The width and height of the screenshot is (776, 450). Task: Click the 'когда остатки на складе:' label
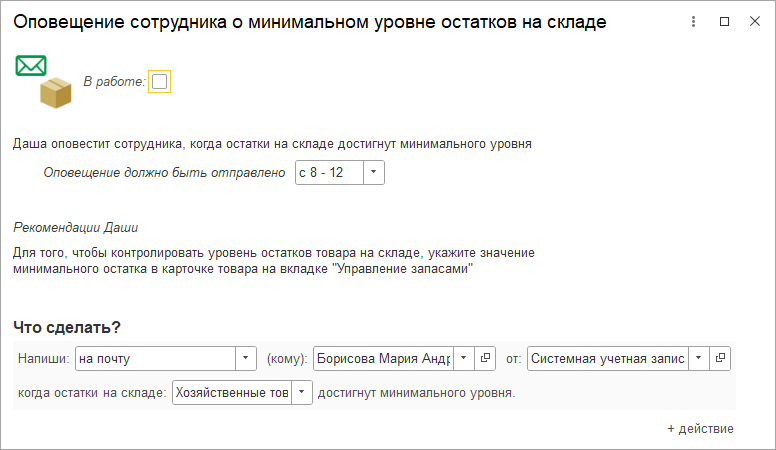point(92,393)
